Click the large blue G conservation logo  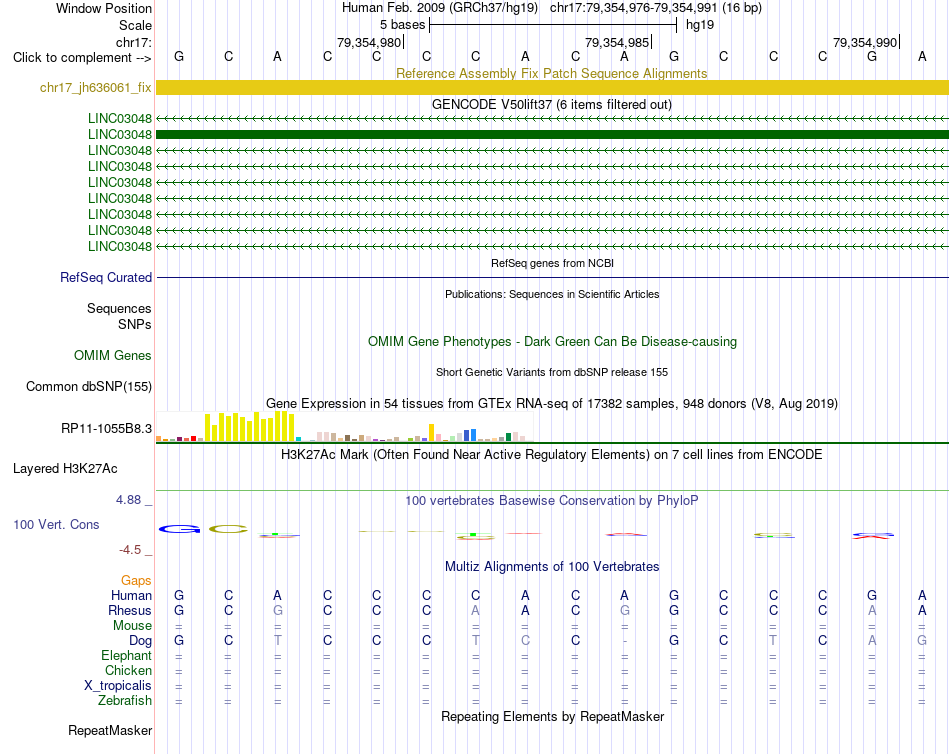tap(179, 529)
